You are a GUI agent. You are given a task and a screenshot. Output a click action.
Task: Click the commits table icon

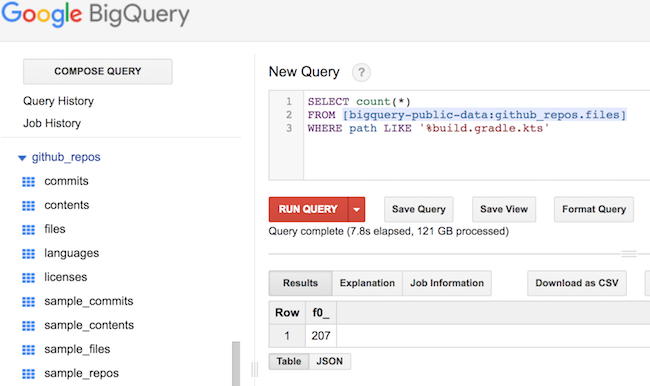[x=28, y=182]
